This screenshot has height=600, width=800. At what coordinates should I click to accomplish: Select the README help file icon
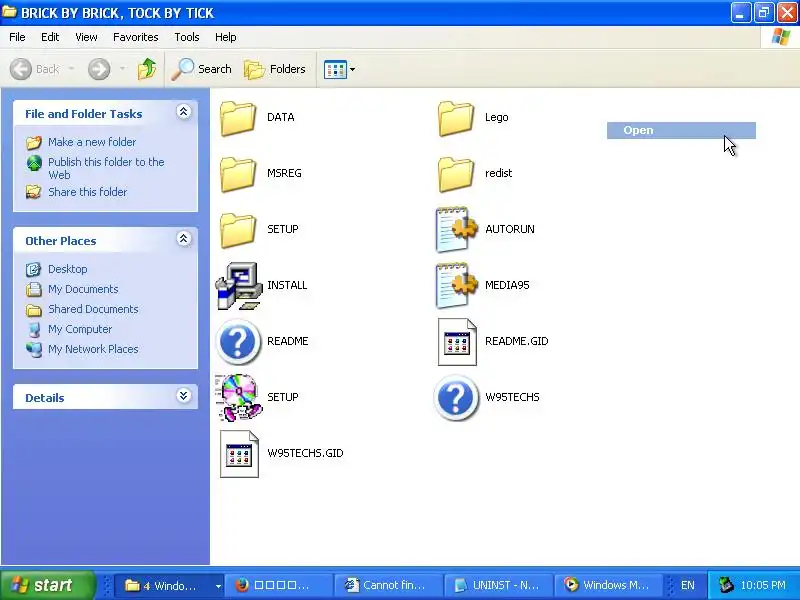pos(238,341)
